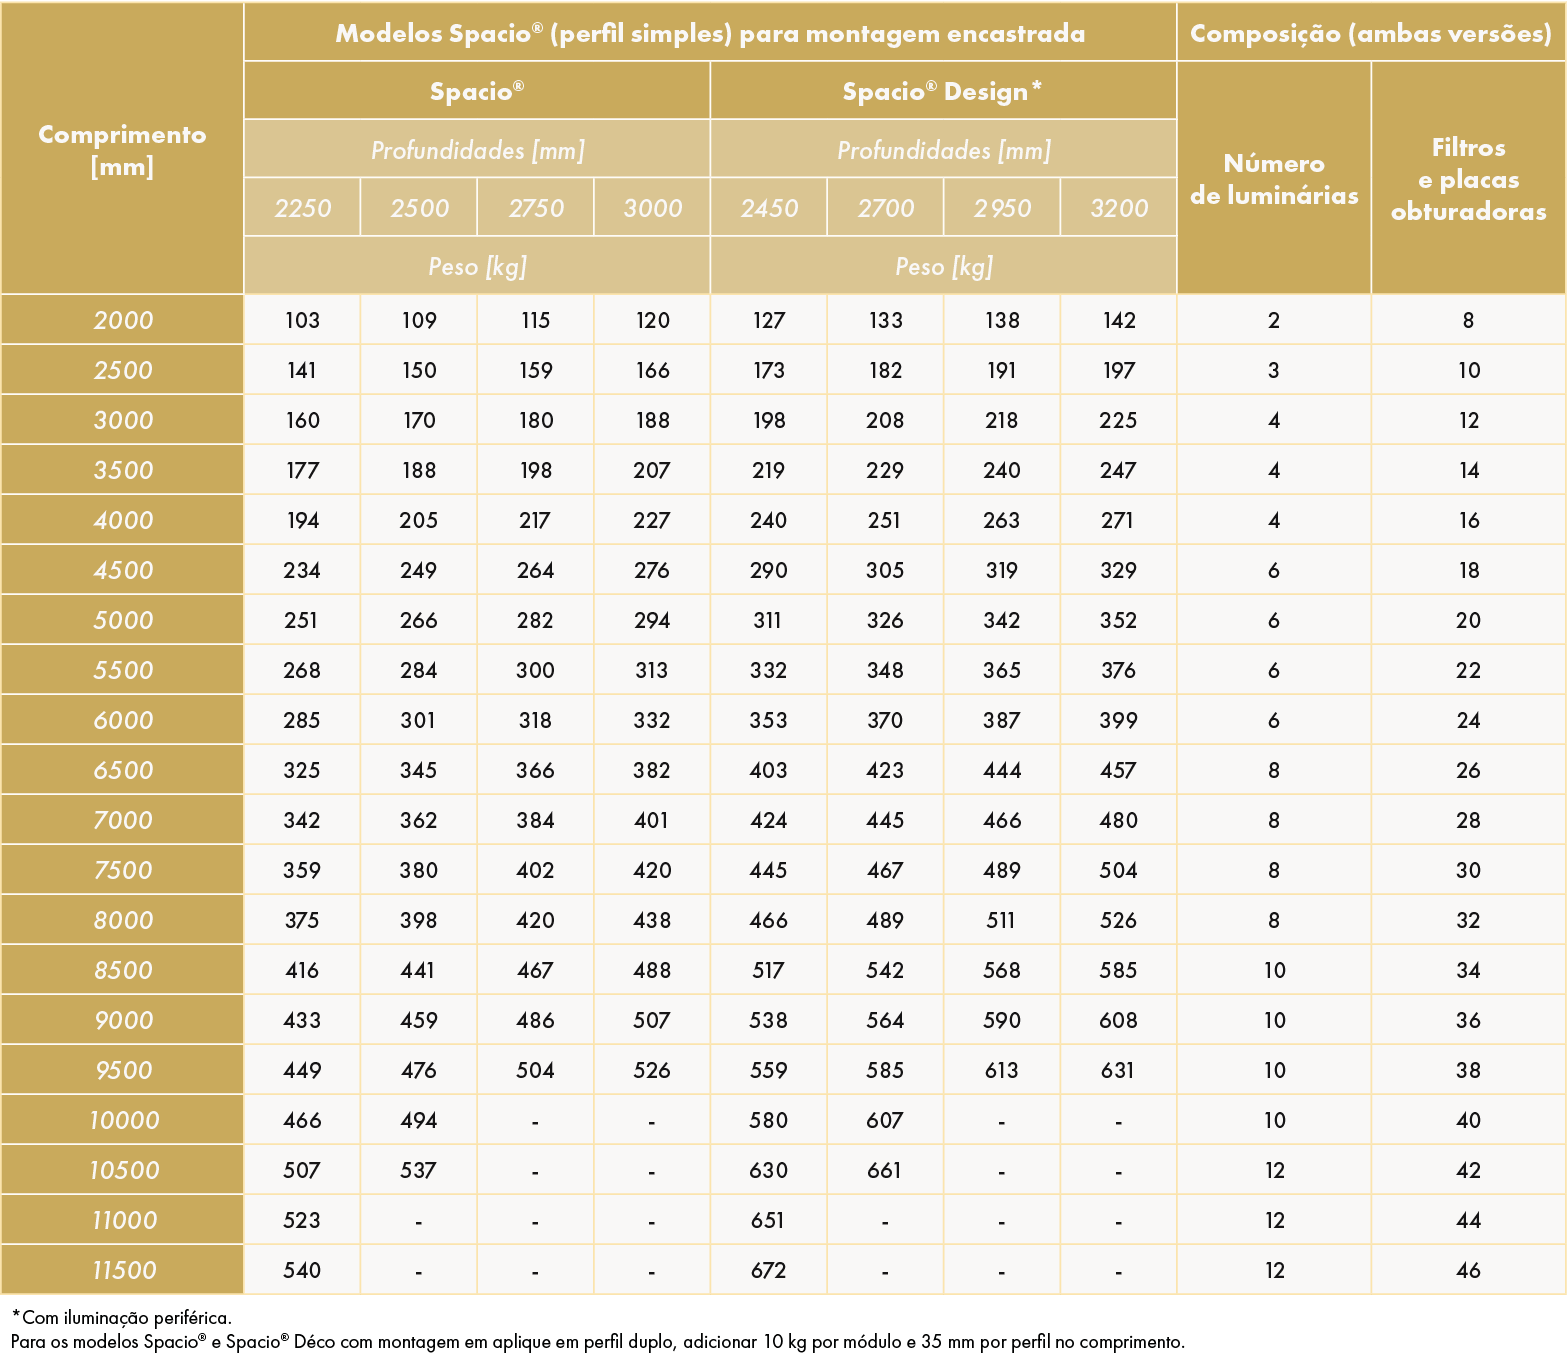Select the 2250 depth column header
The width and height of the screenshot is (1567, 1362).
[x=302, y=208]
